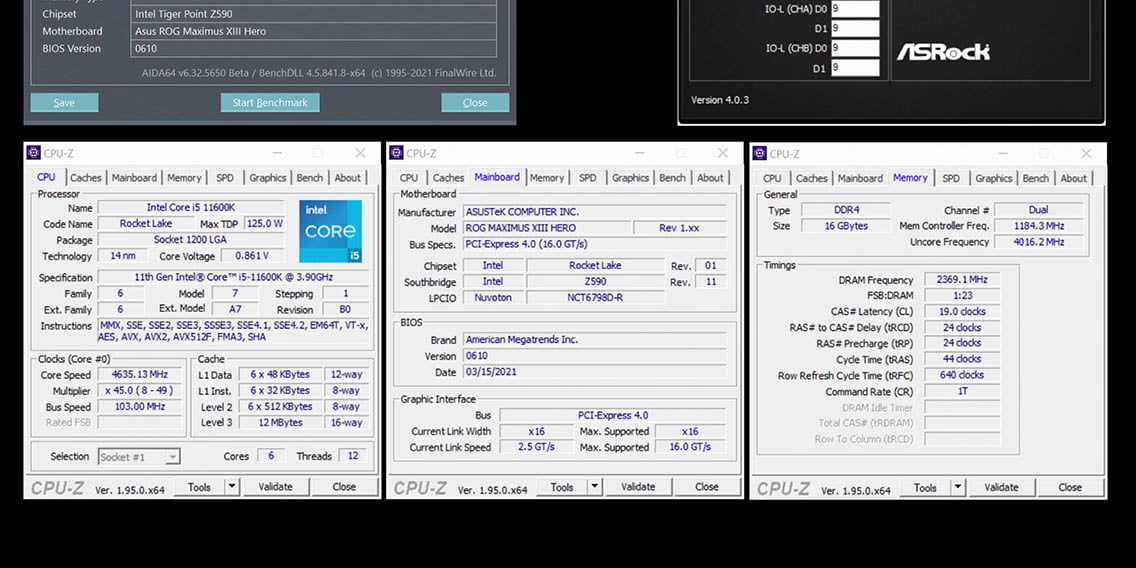Screen dimensions: 1136x568
Task: Click Start Benchmark button in AIDA64
Action: pyautogui.click(x=270, y=102)
